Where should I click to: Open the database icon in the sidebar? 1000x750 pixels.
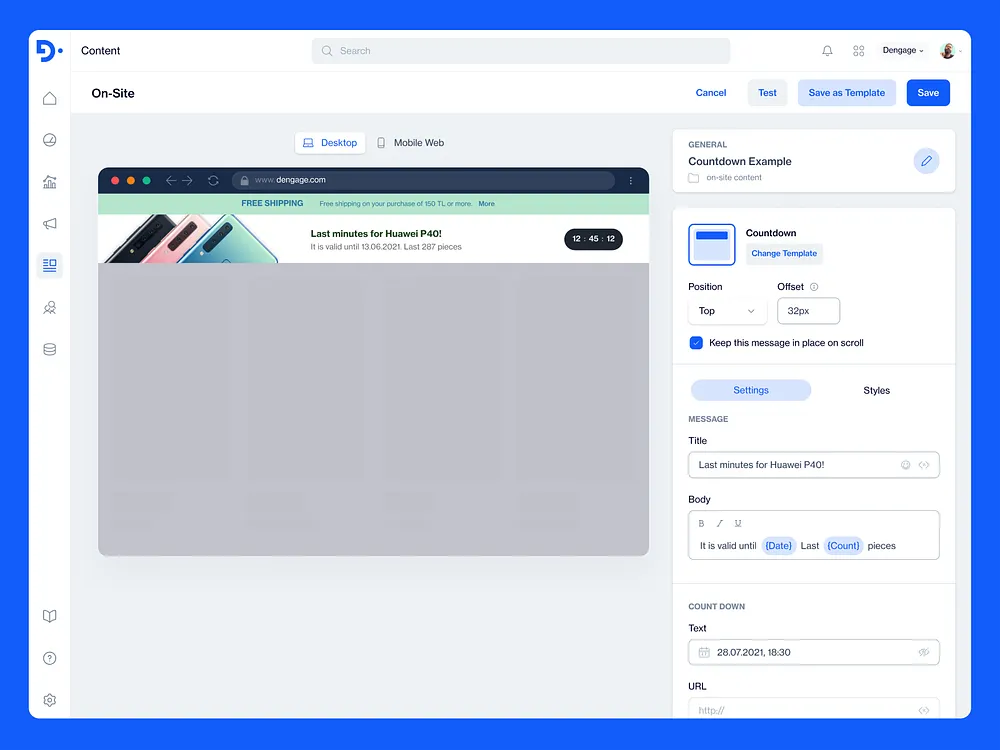coord(49,349)
